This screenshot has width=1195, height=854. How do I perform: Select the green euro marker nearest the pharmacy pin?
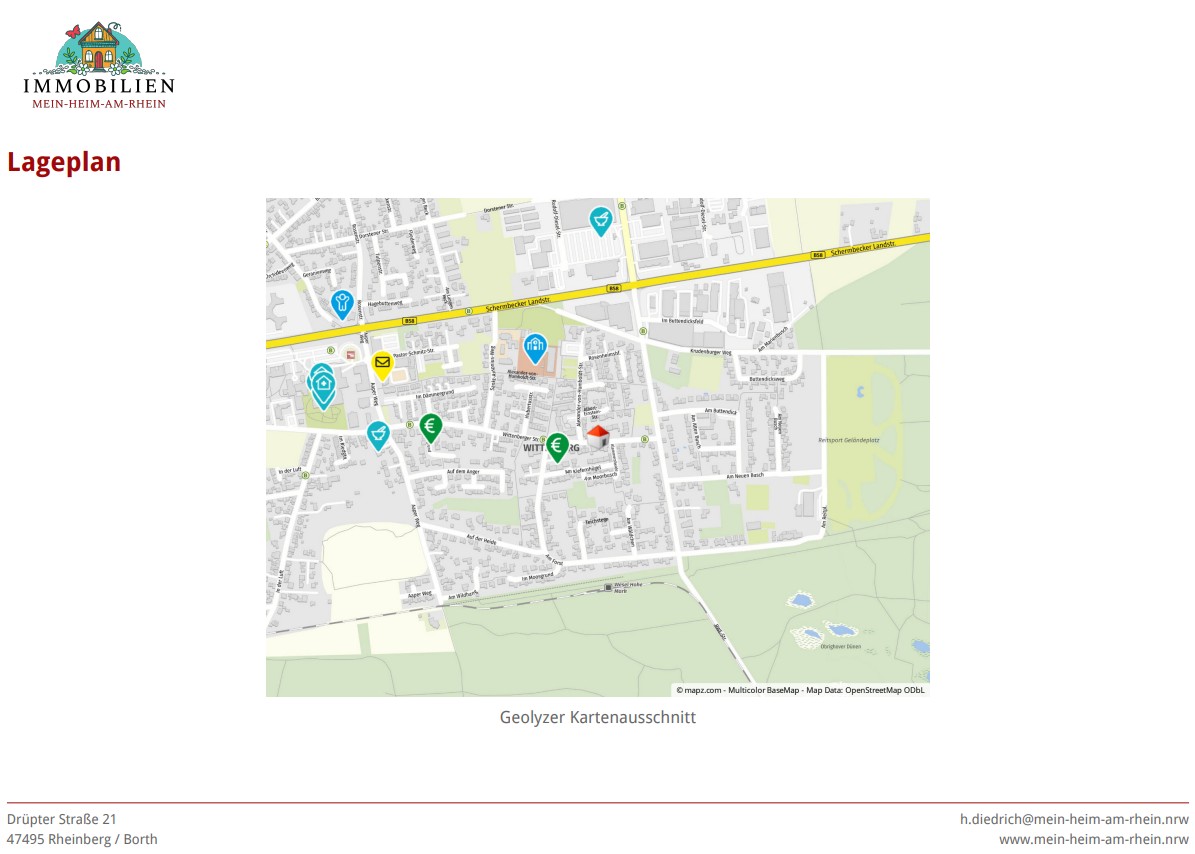(431, 427)
